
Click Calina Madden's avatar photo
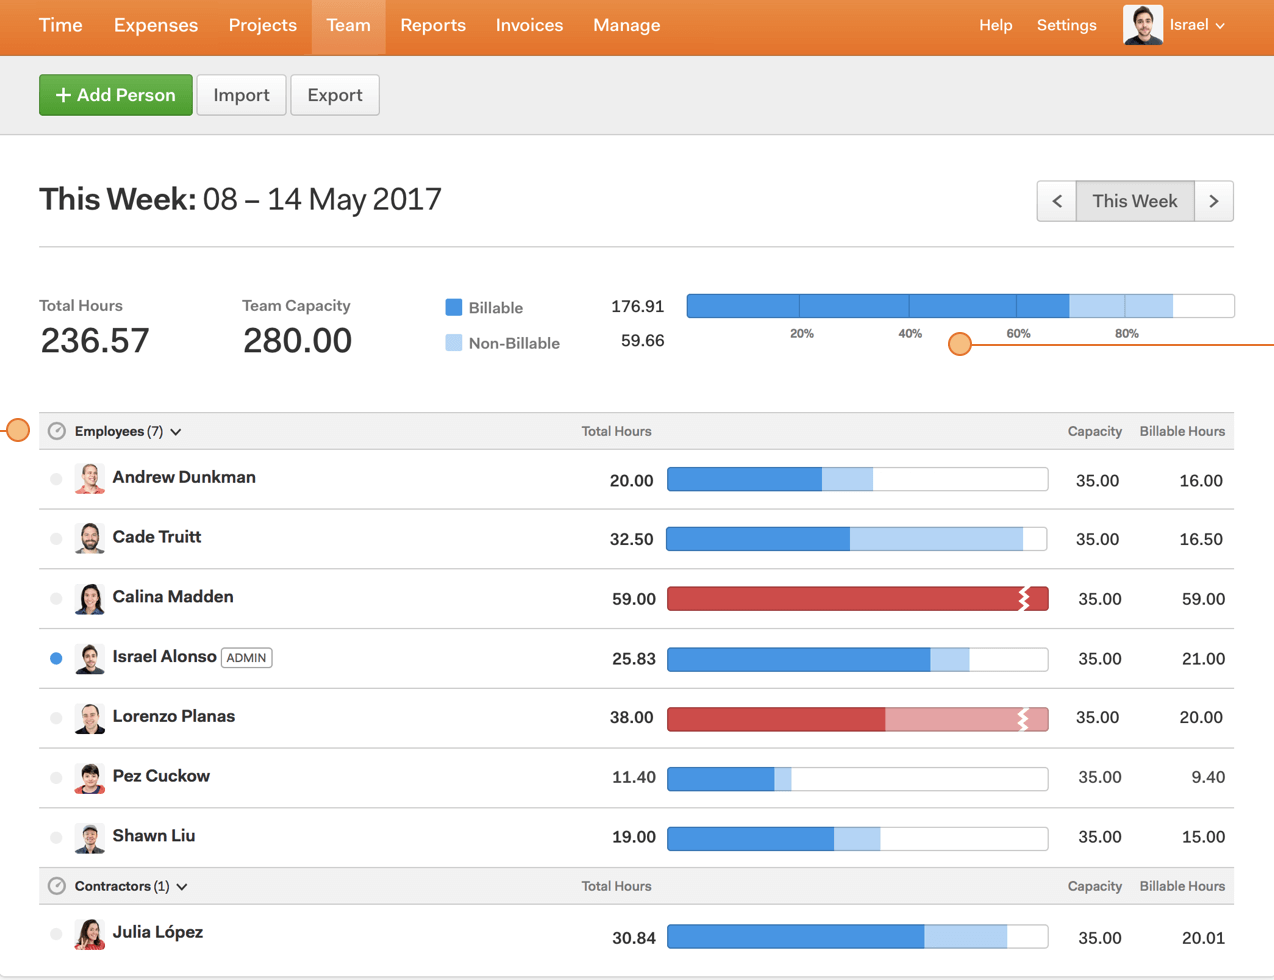pos(89,597)
